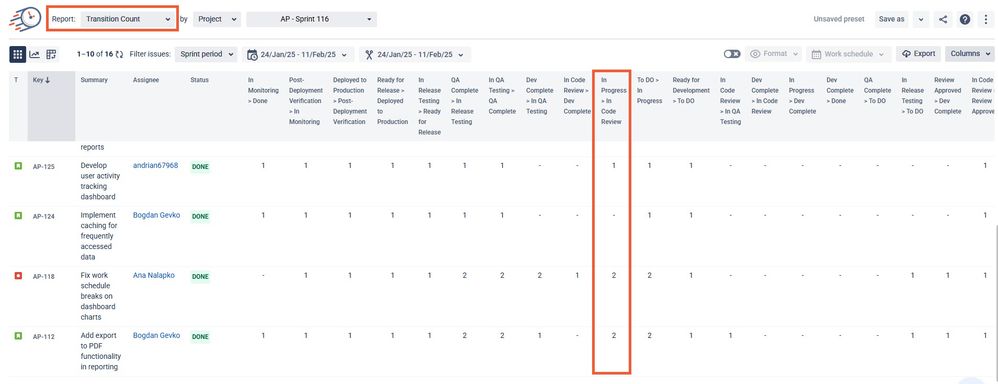Click the Status column header
Screen dimensions: 998x384
point(199,80)
